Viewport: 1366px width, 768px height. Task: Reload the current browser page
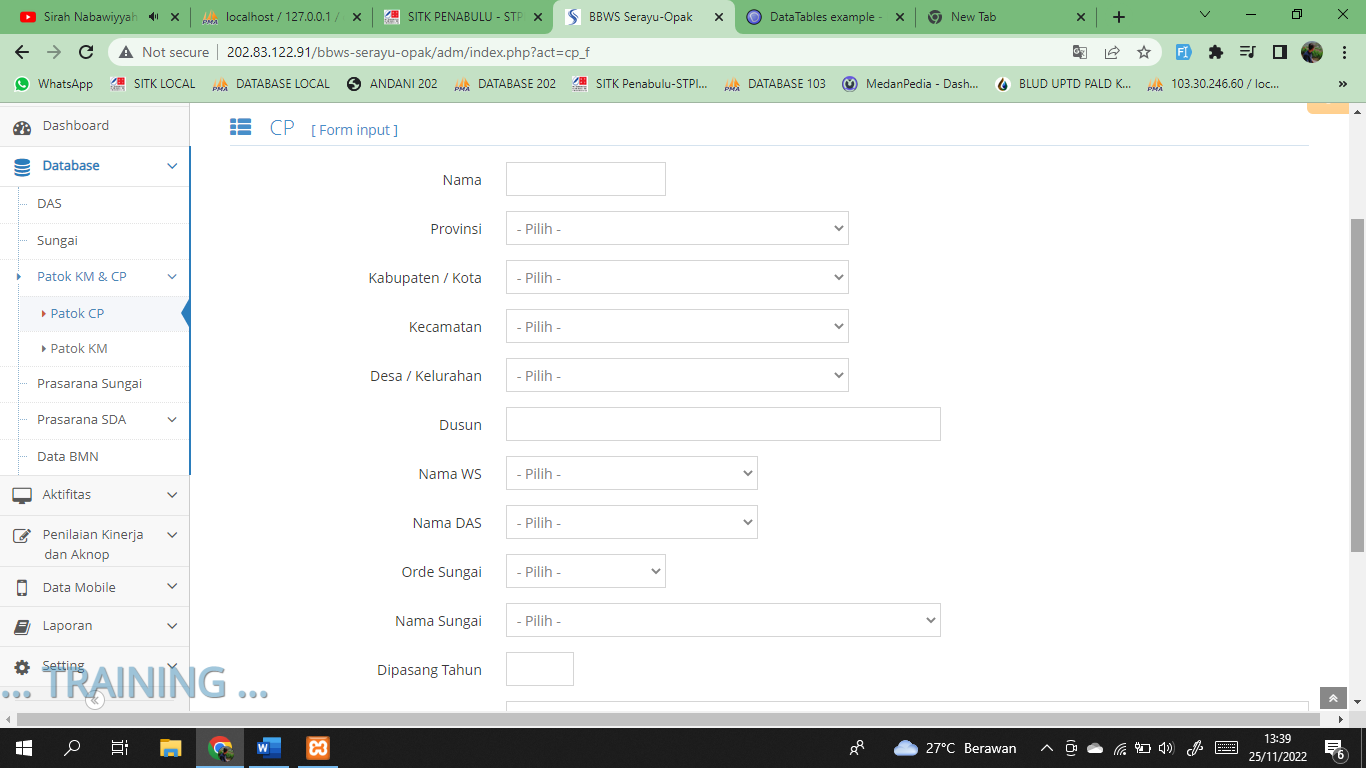pyautogui.click(x=86, y=52)
